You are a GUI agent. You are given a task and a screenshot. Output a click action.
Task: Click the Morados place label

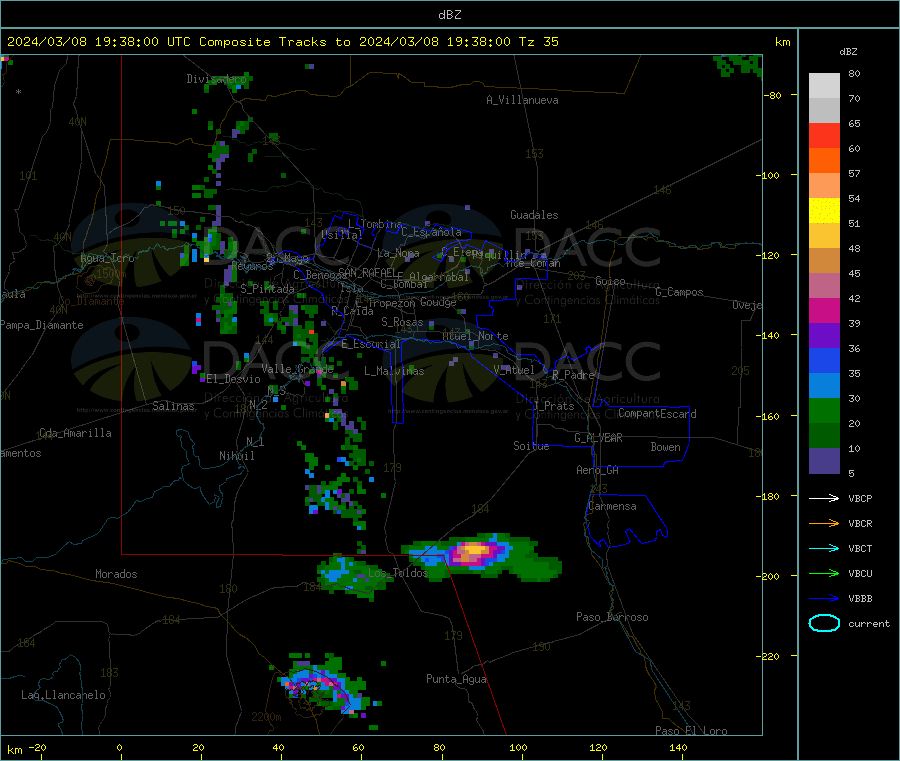pyautogui.click(x=116, y=574)
